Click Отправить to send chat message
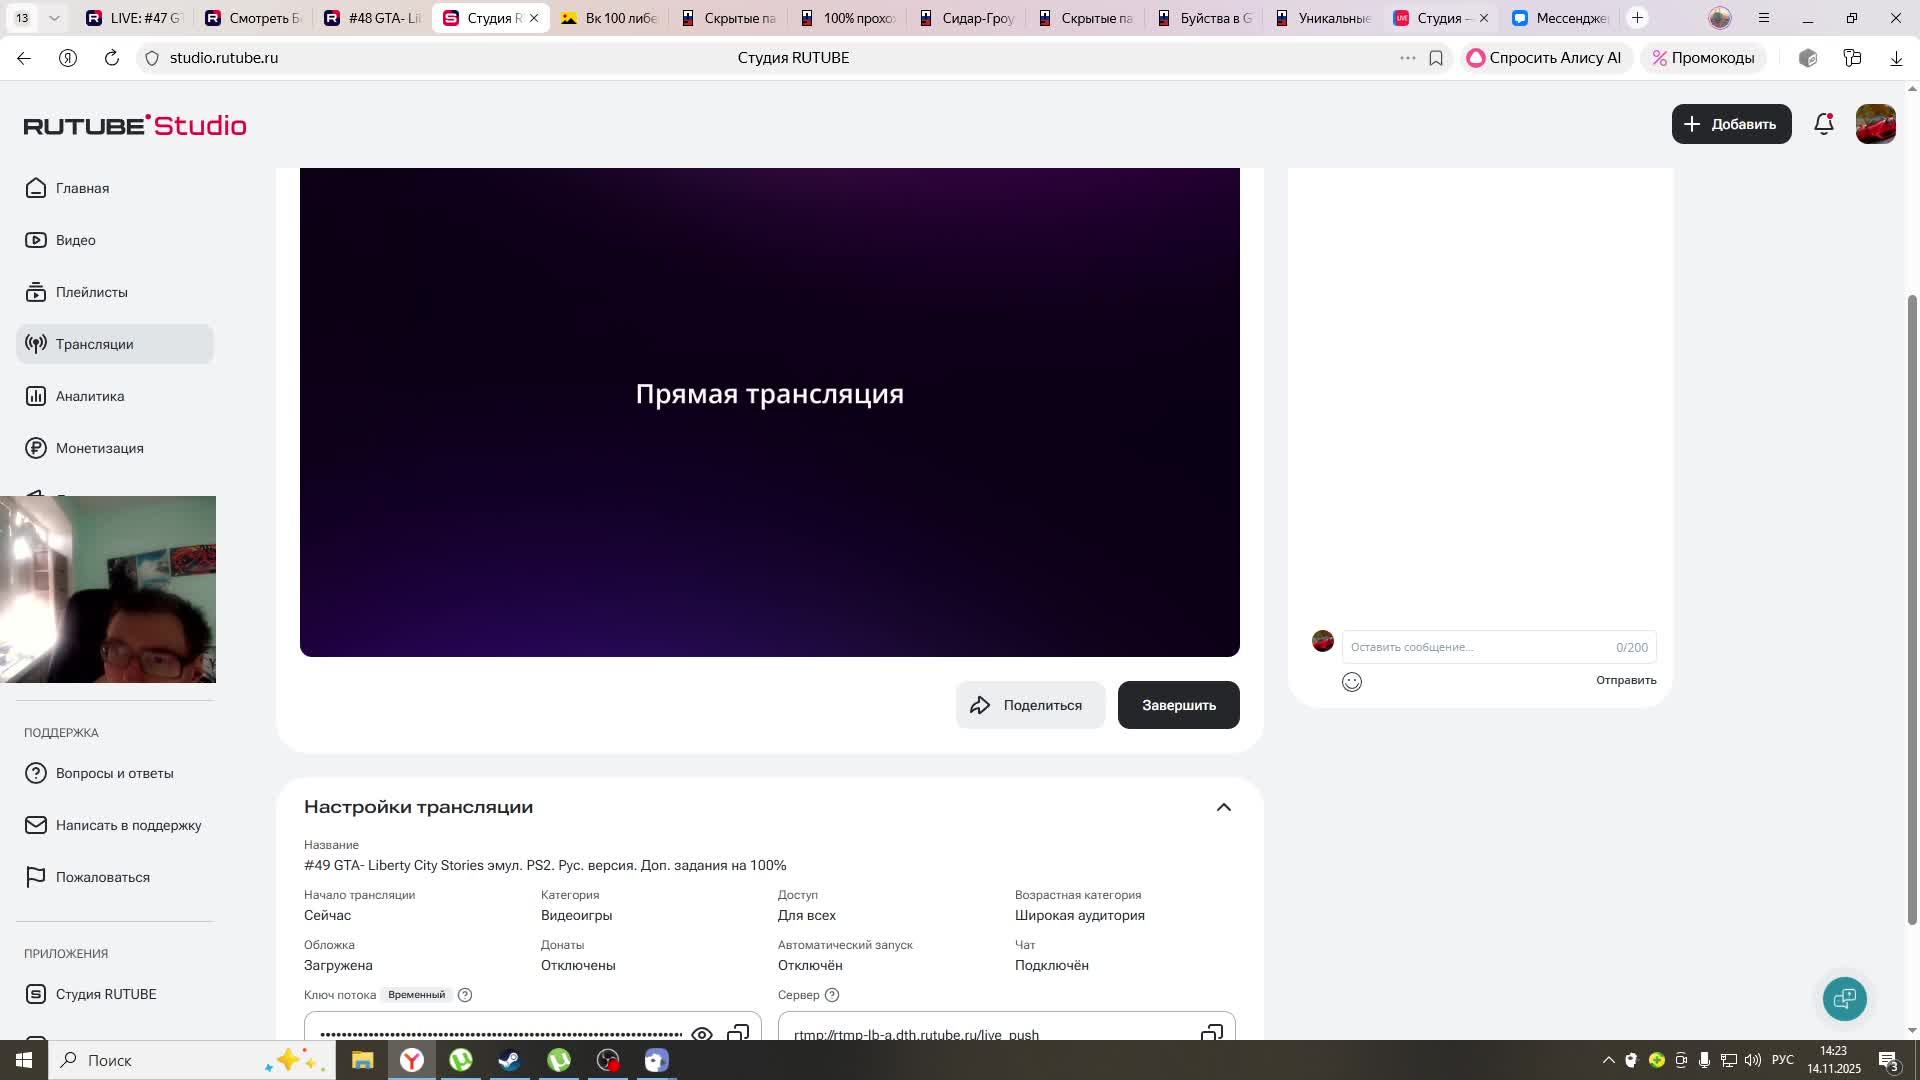 point(1625,680)
